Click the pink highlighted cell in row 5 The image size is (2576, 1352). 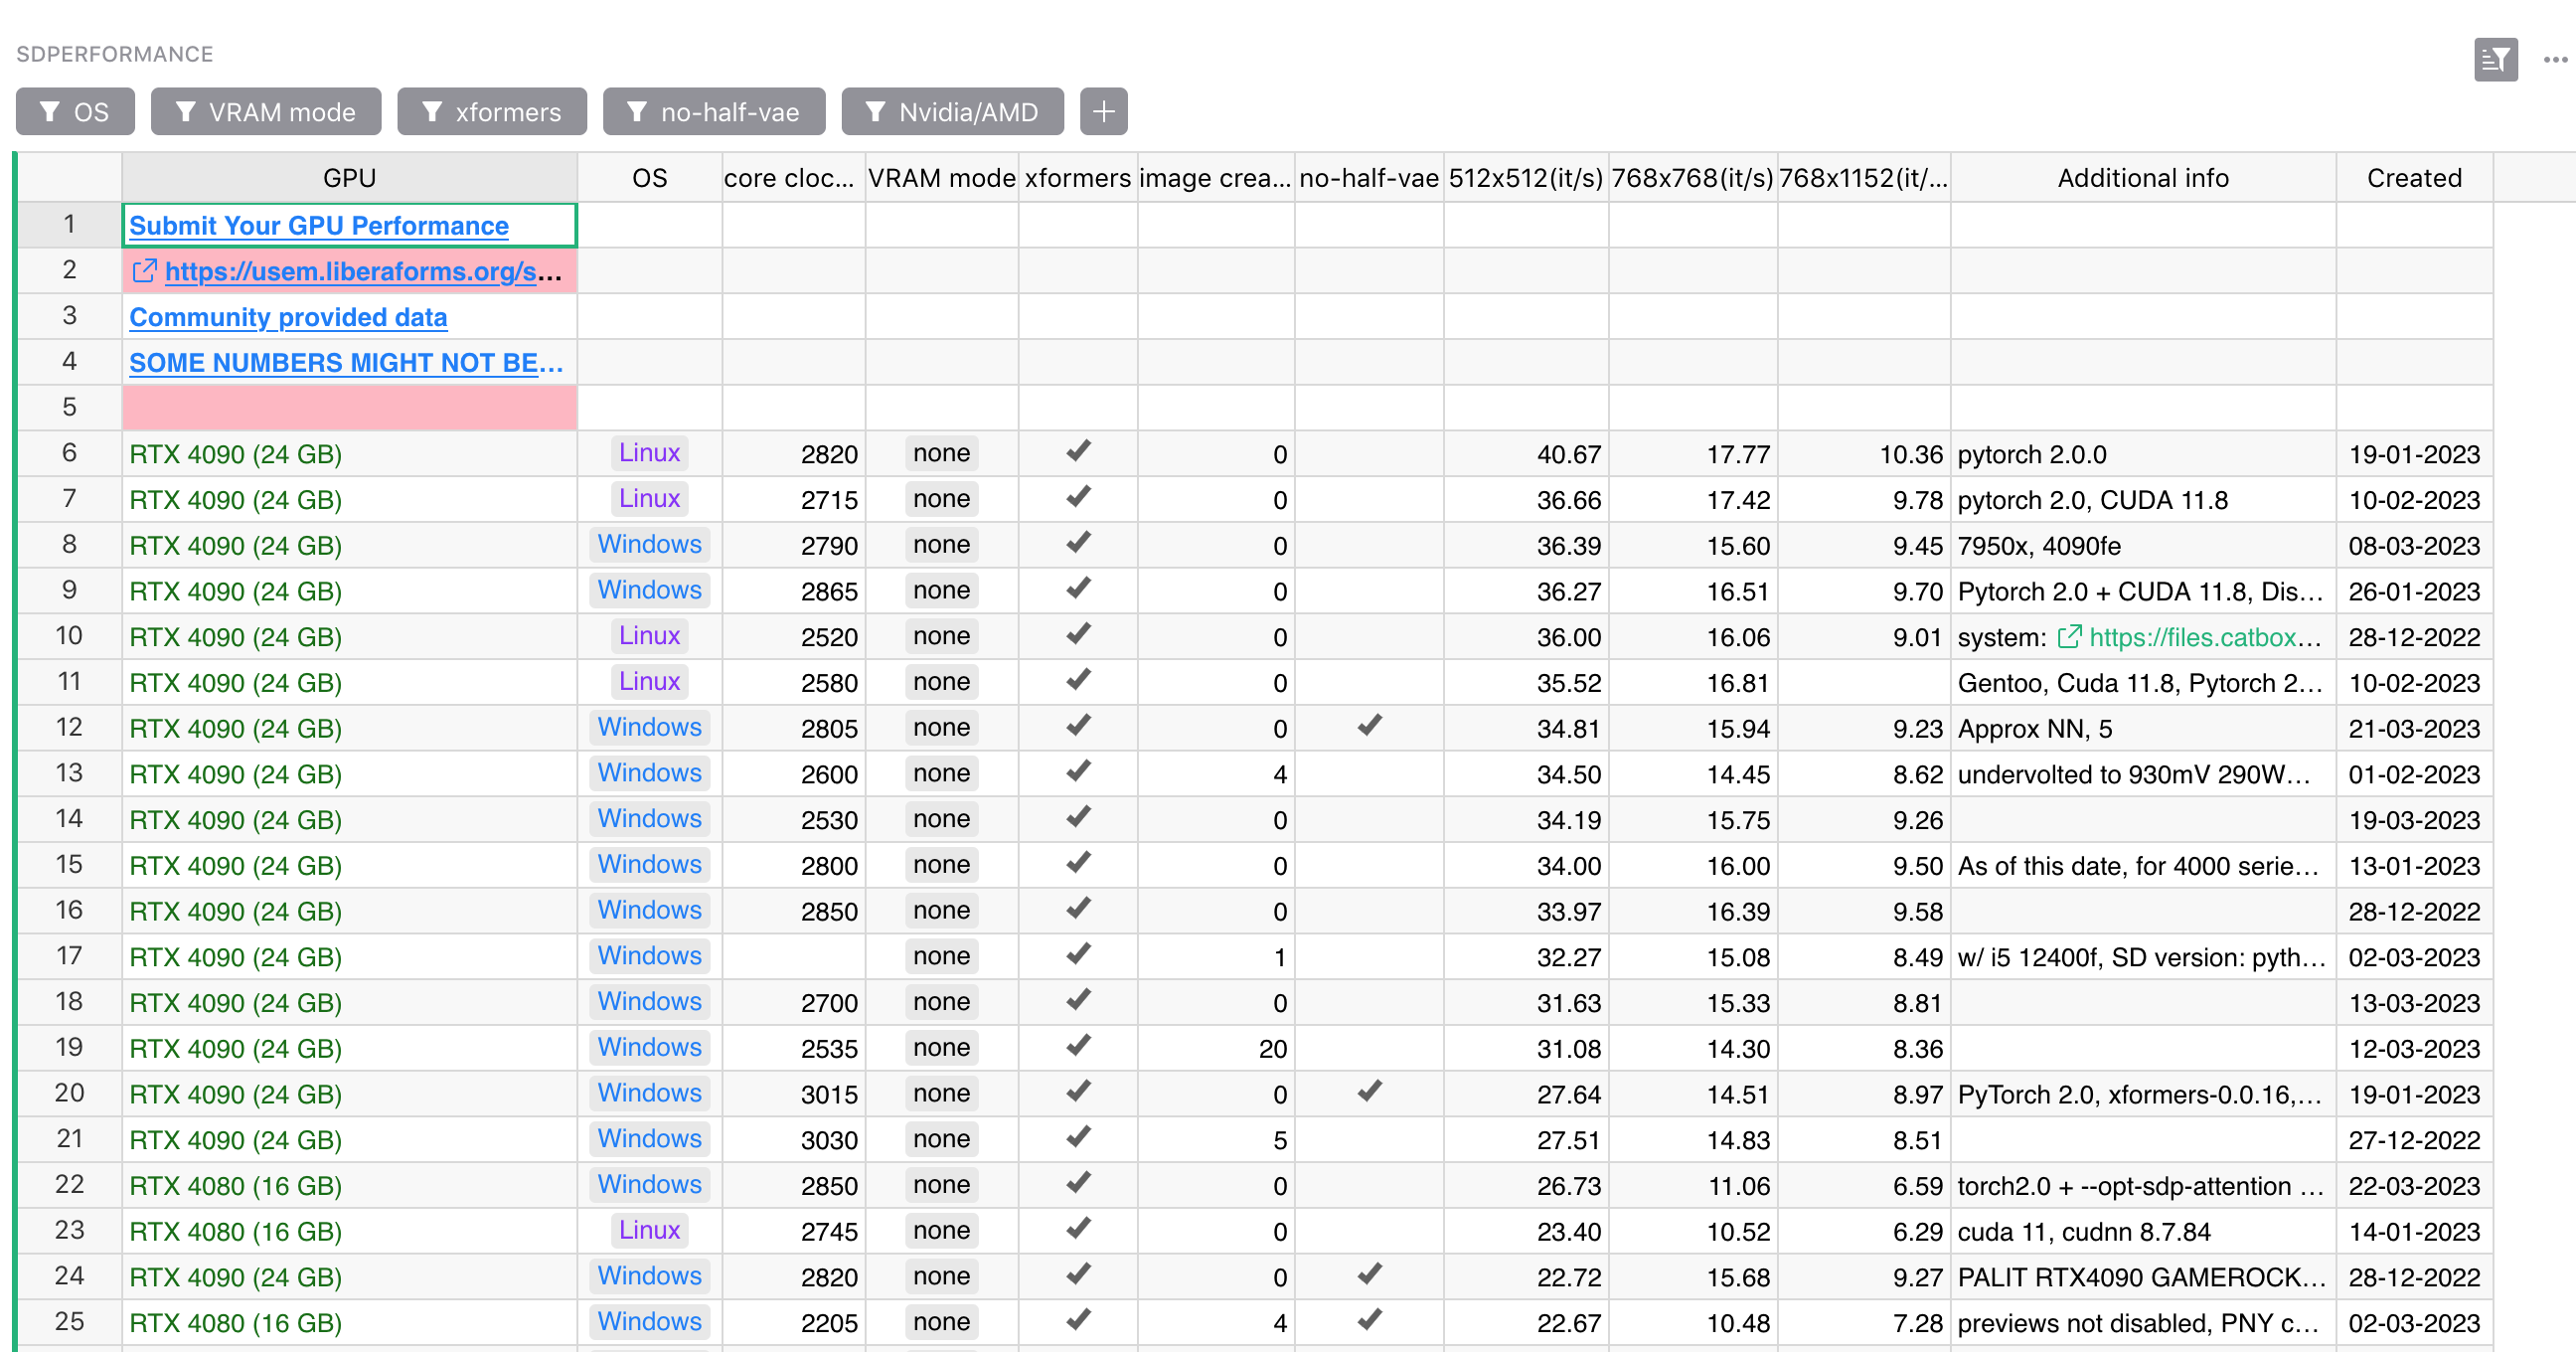tap(349, 408)
